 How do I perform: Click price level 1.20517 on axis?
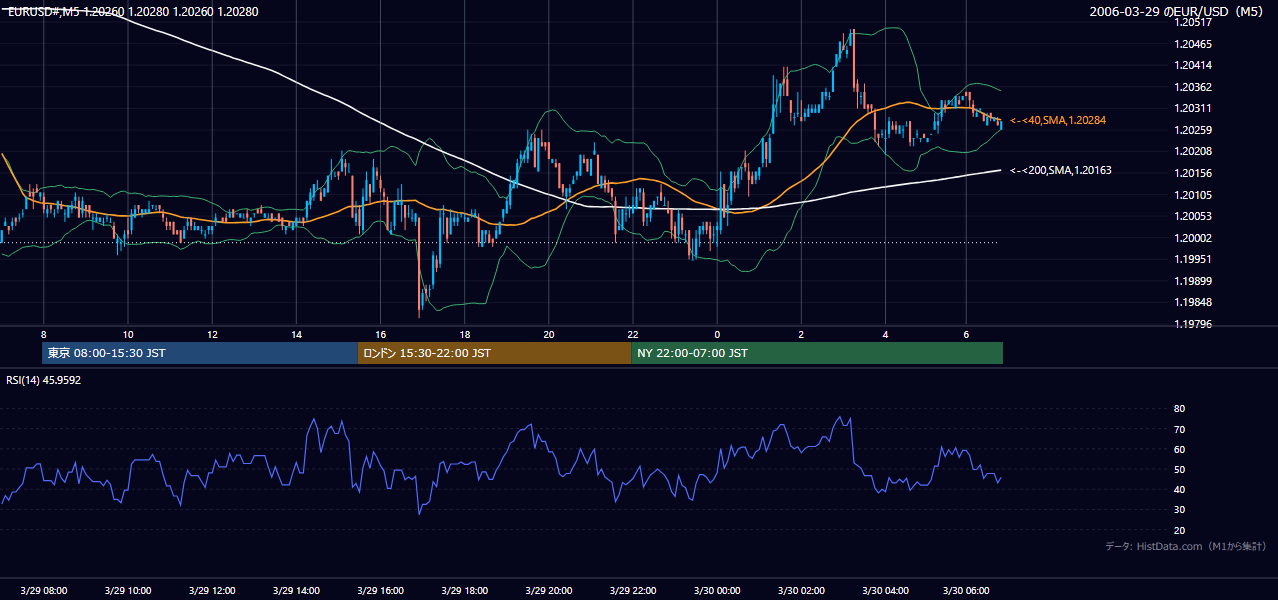click(x=1195, y=22)
